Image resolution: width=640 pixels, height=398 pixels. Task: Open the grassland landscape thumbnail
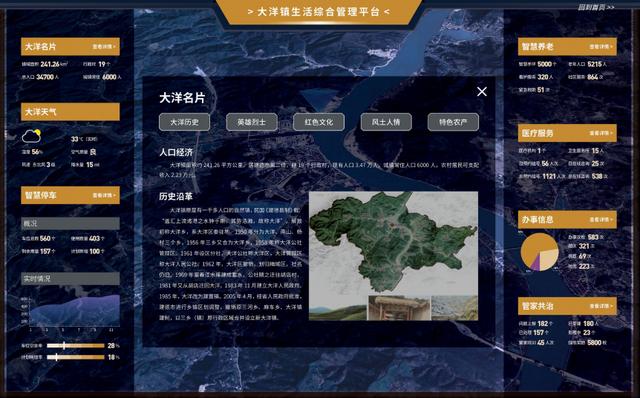pyautogui.click(x=338, y=308)
